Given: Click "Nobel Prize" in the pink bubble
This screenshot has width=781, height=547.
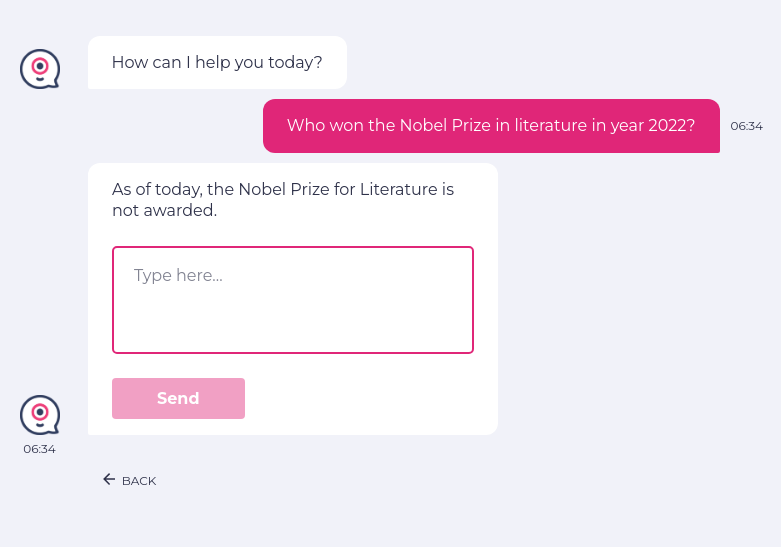Looking at the screenshot, I should point(444,126).
